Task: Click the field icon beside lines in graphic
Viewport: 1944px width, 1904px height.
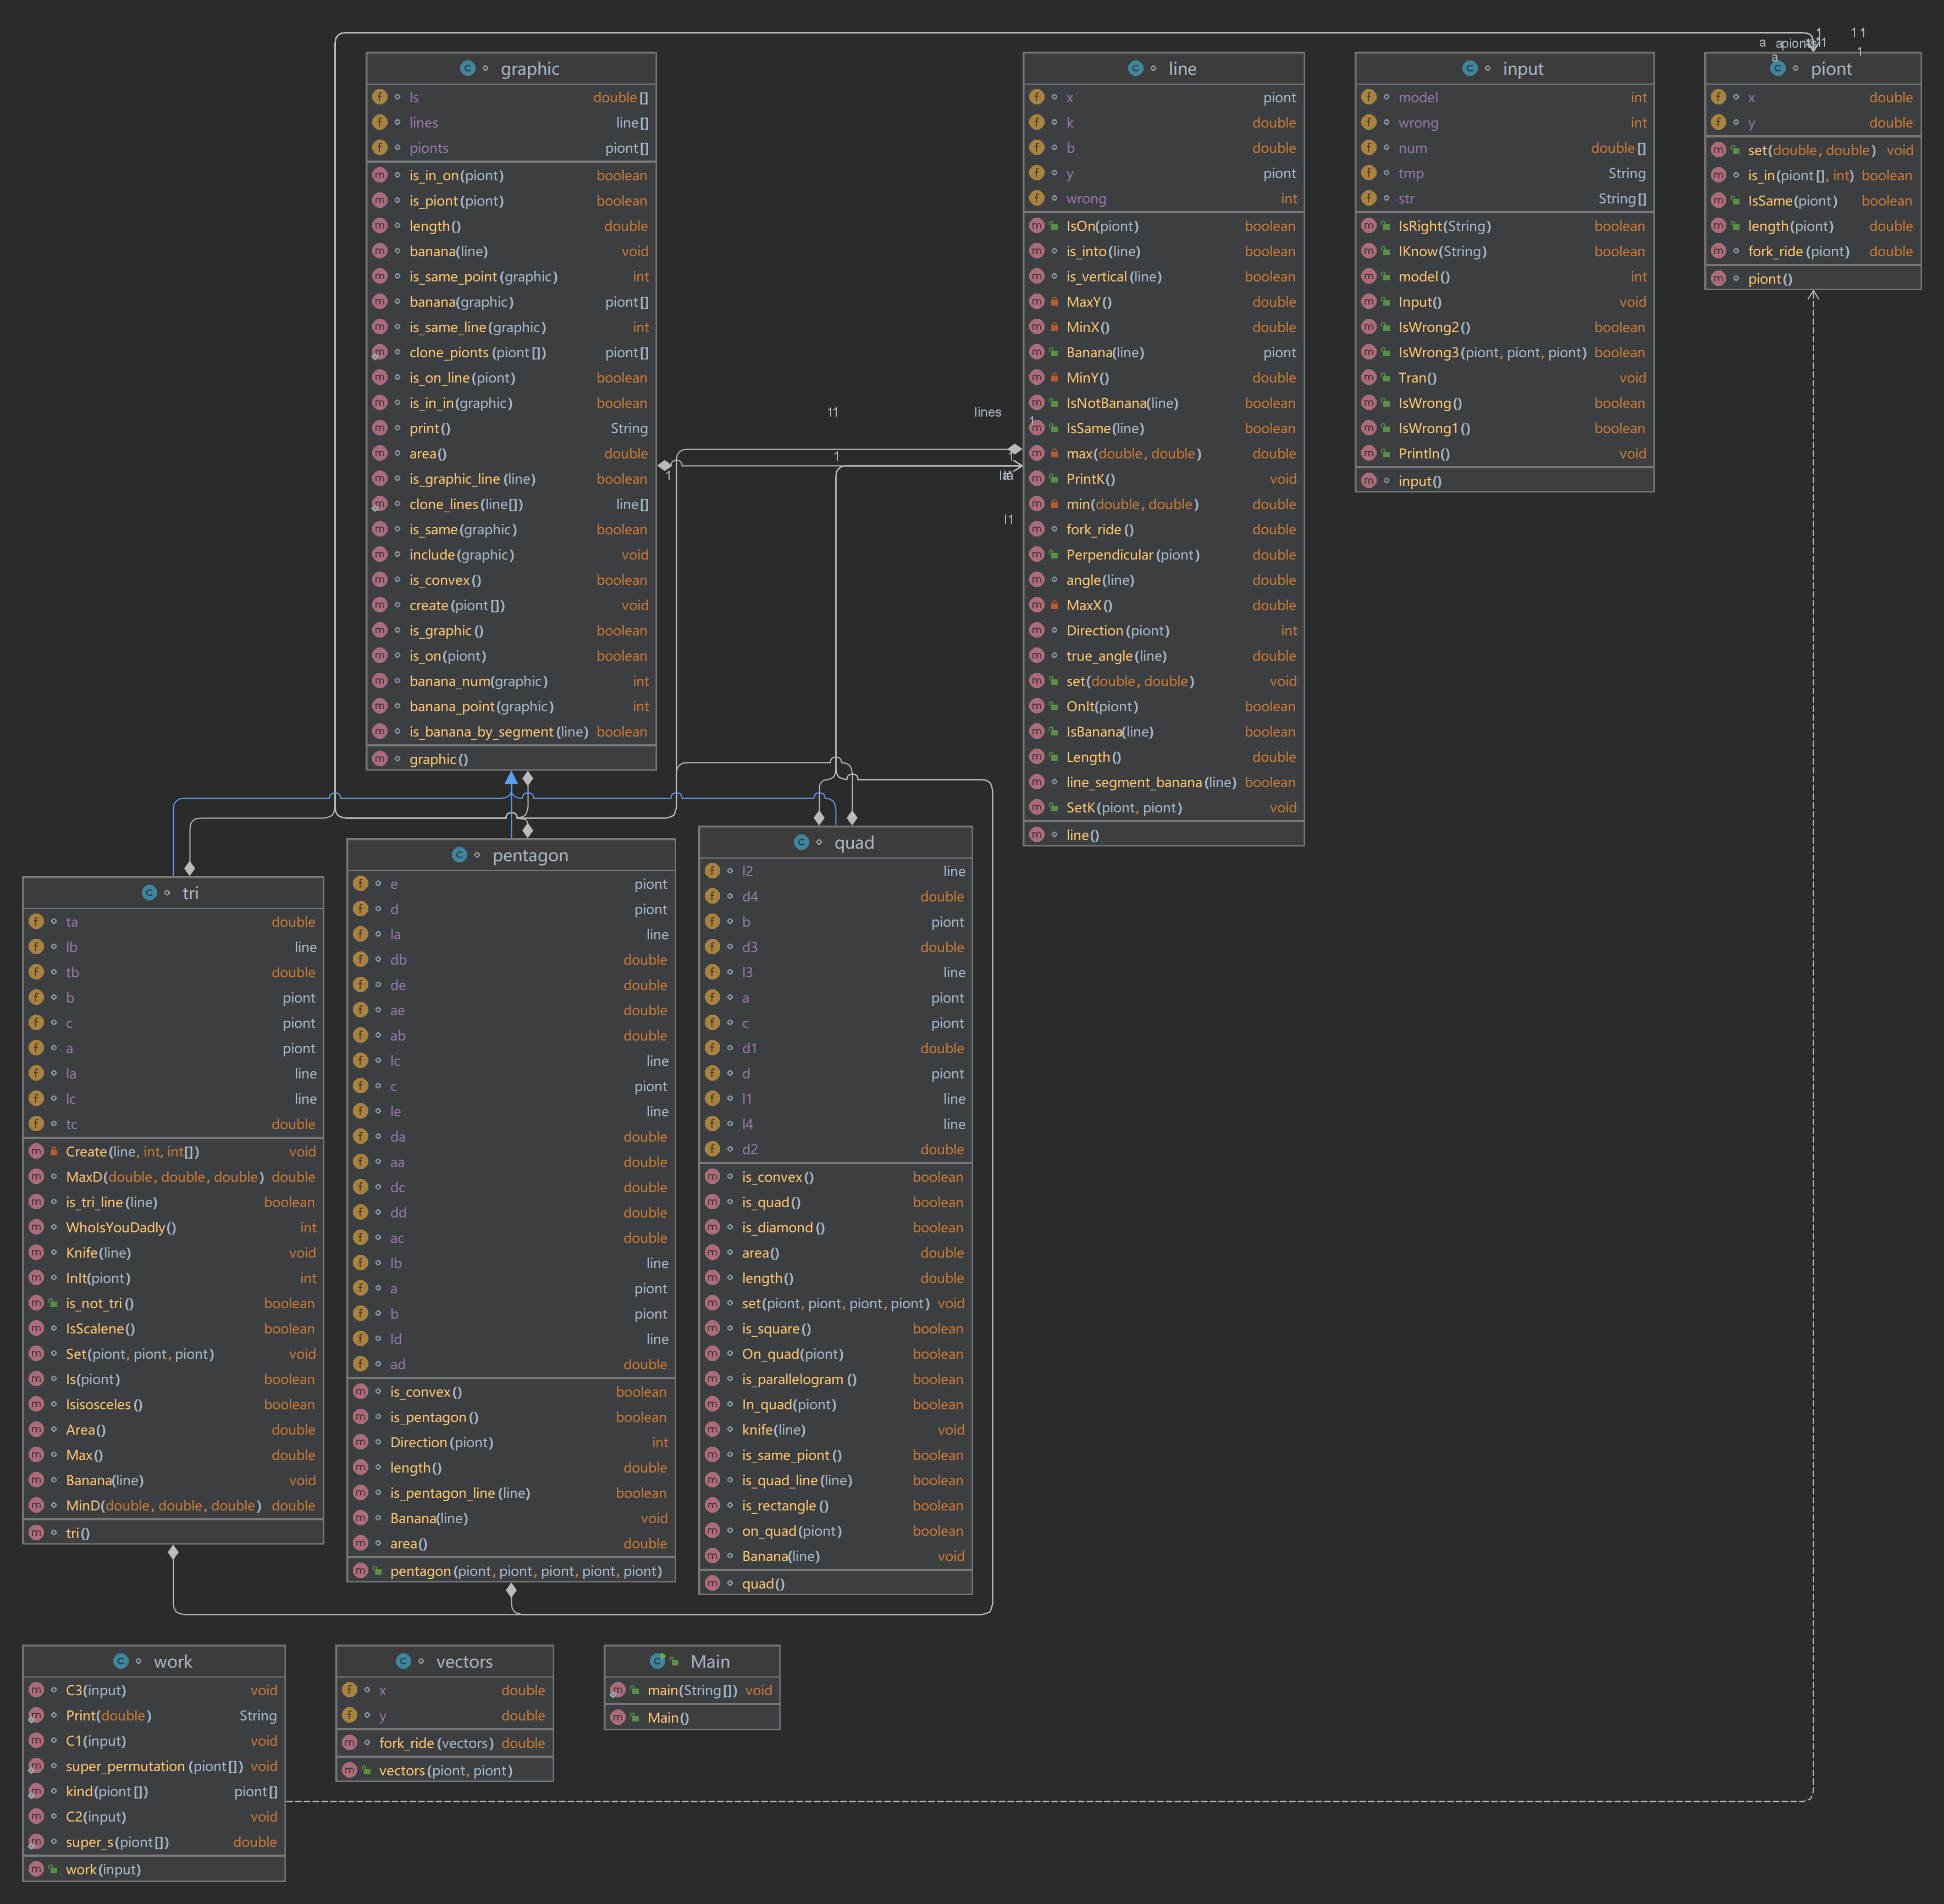Action: (x=380, y=122)
